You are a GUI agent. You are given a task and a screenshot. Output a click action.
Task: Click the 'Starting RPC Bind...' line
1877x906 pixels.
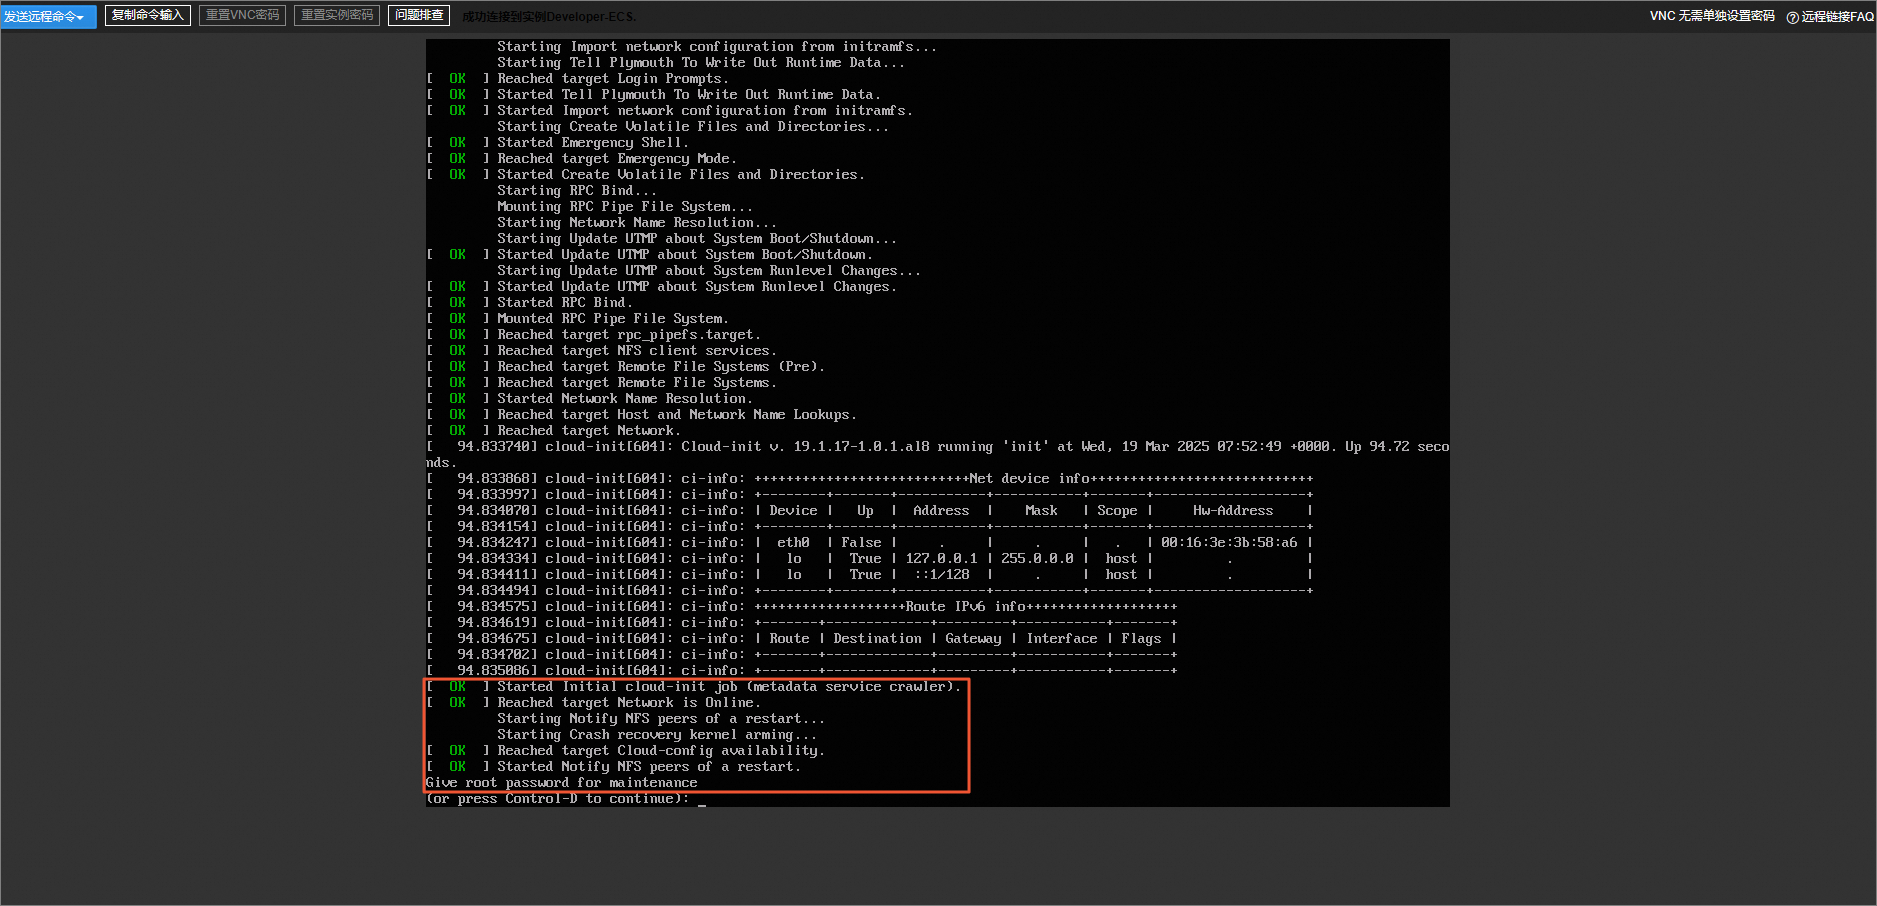coord(577,191)
